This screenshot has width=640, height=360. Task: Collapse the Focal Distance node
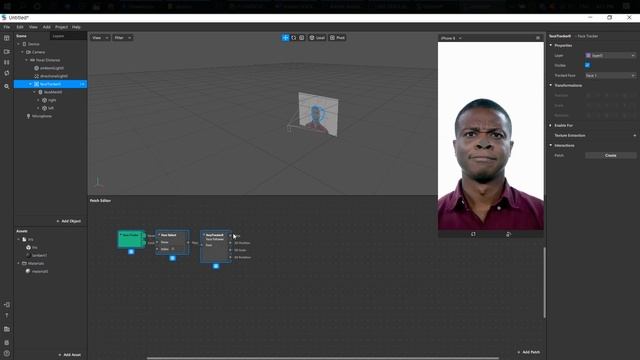tap(27, 60)
